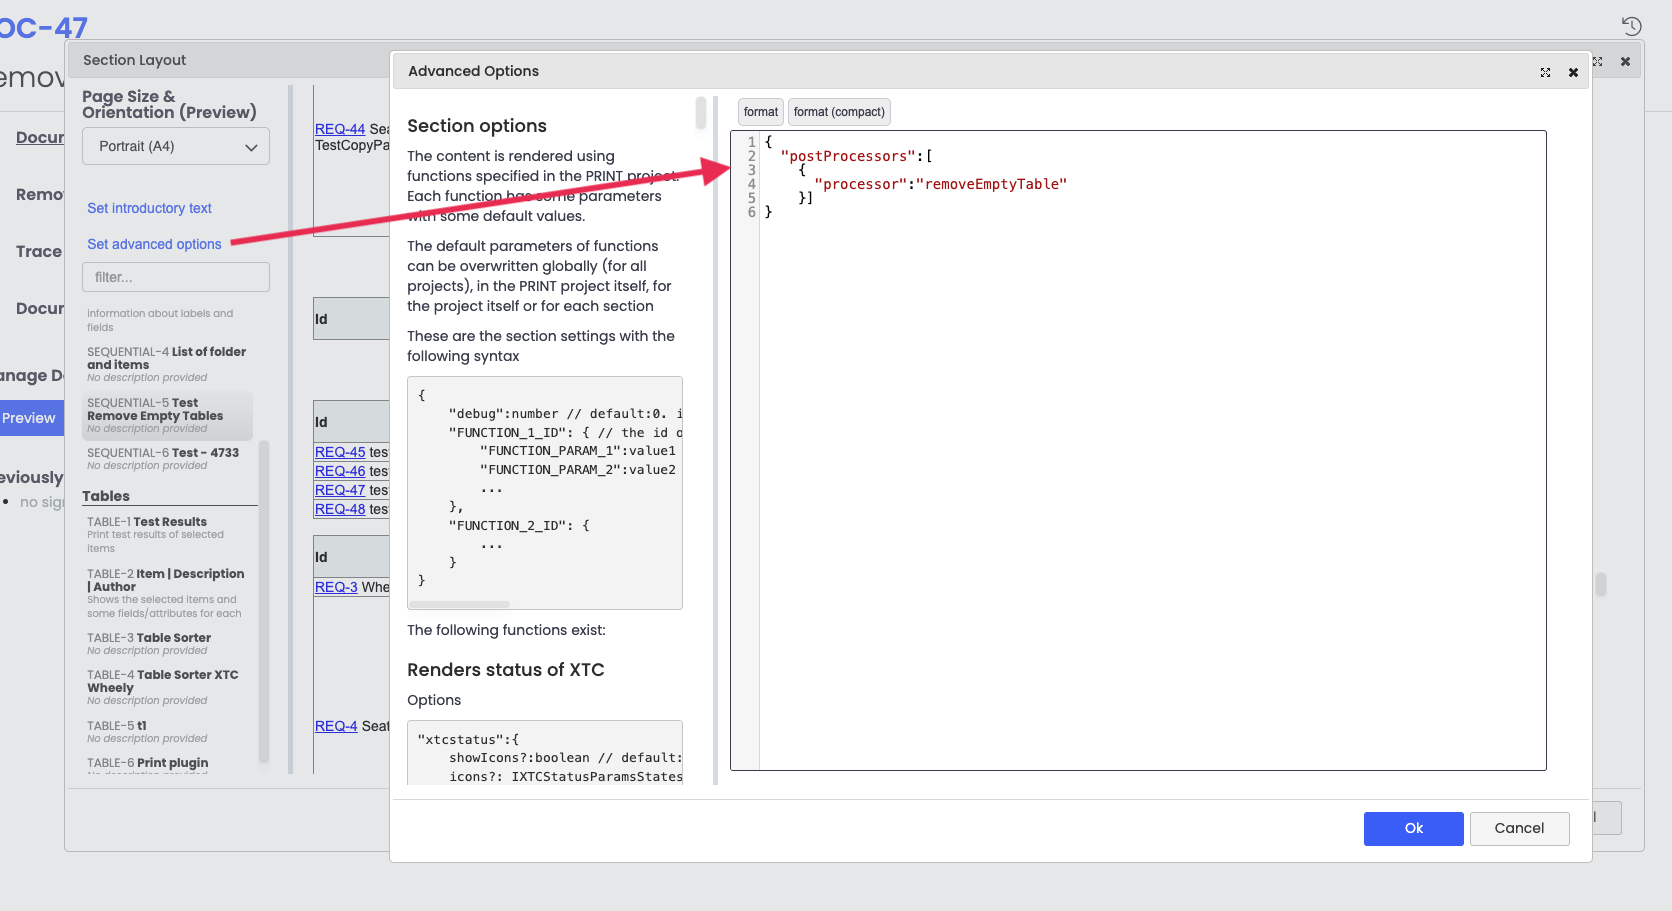This screenshot has width=1672, height=911.
Task: Open the REQ-44 link in preview
Action: (x=340, y=129)
